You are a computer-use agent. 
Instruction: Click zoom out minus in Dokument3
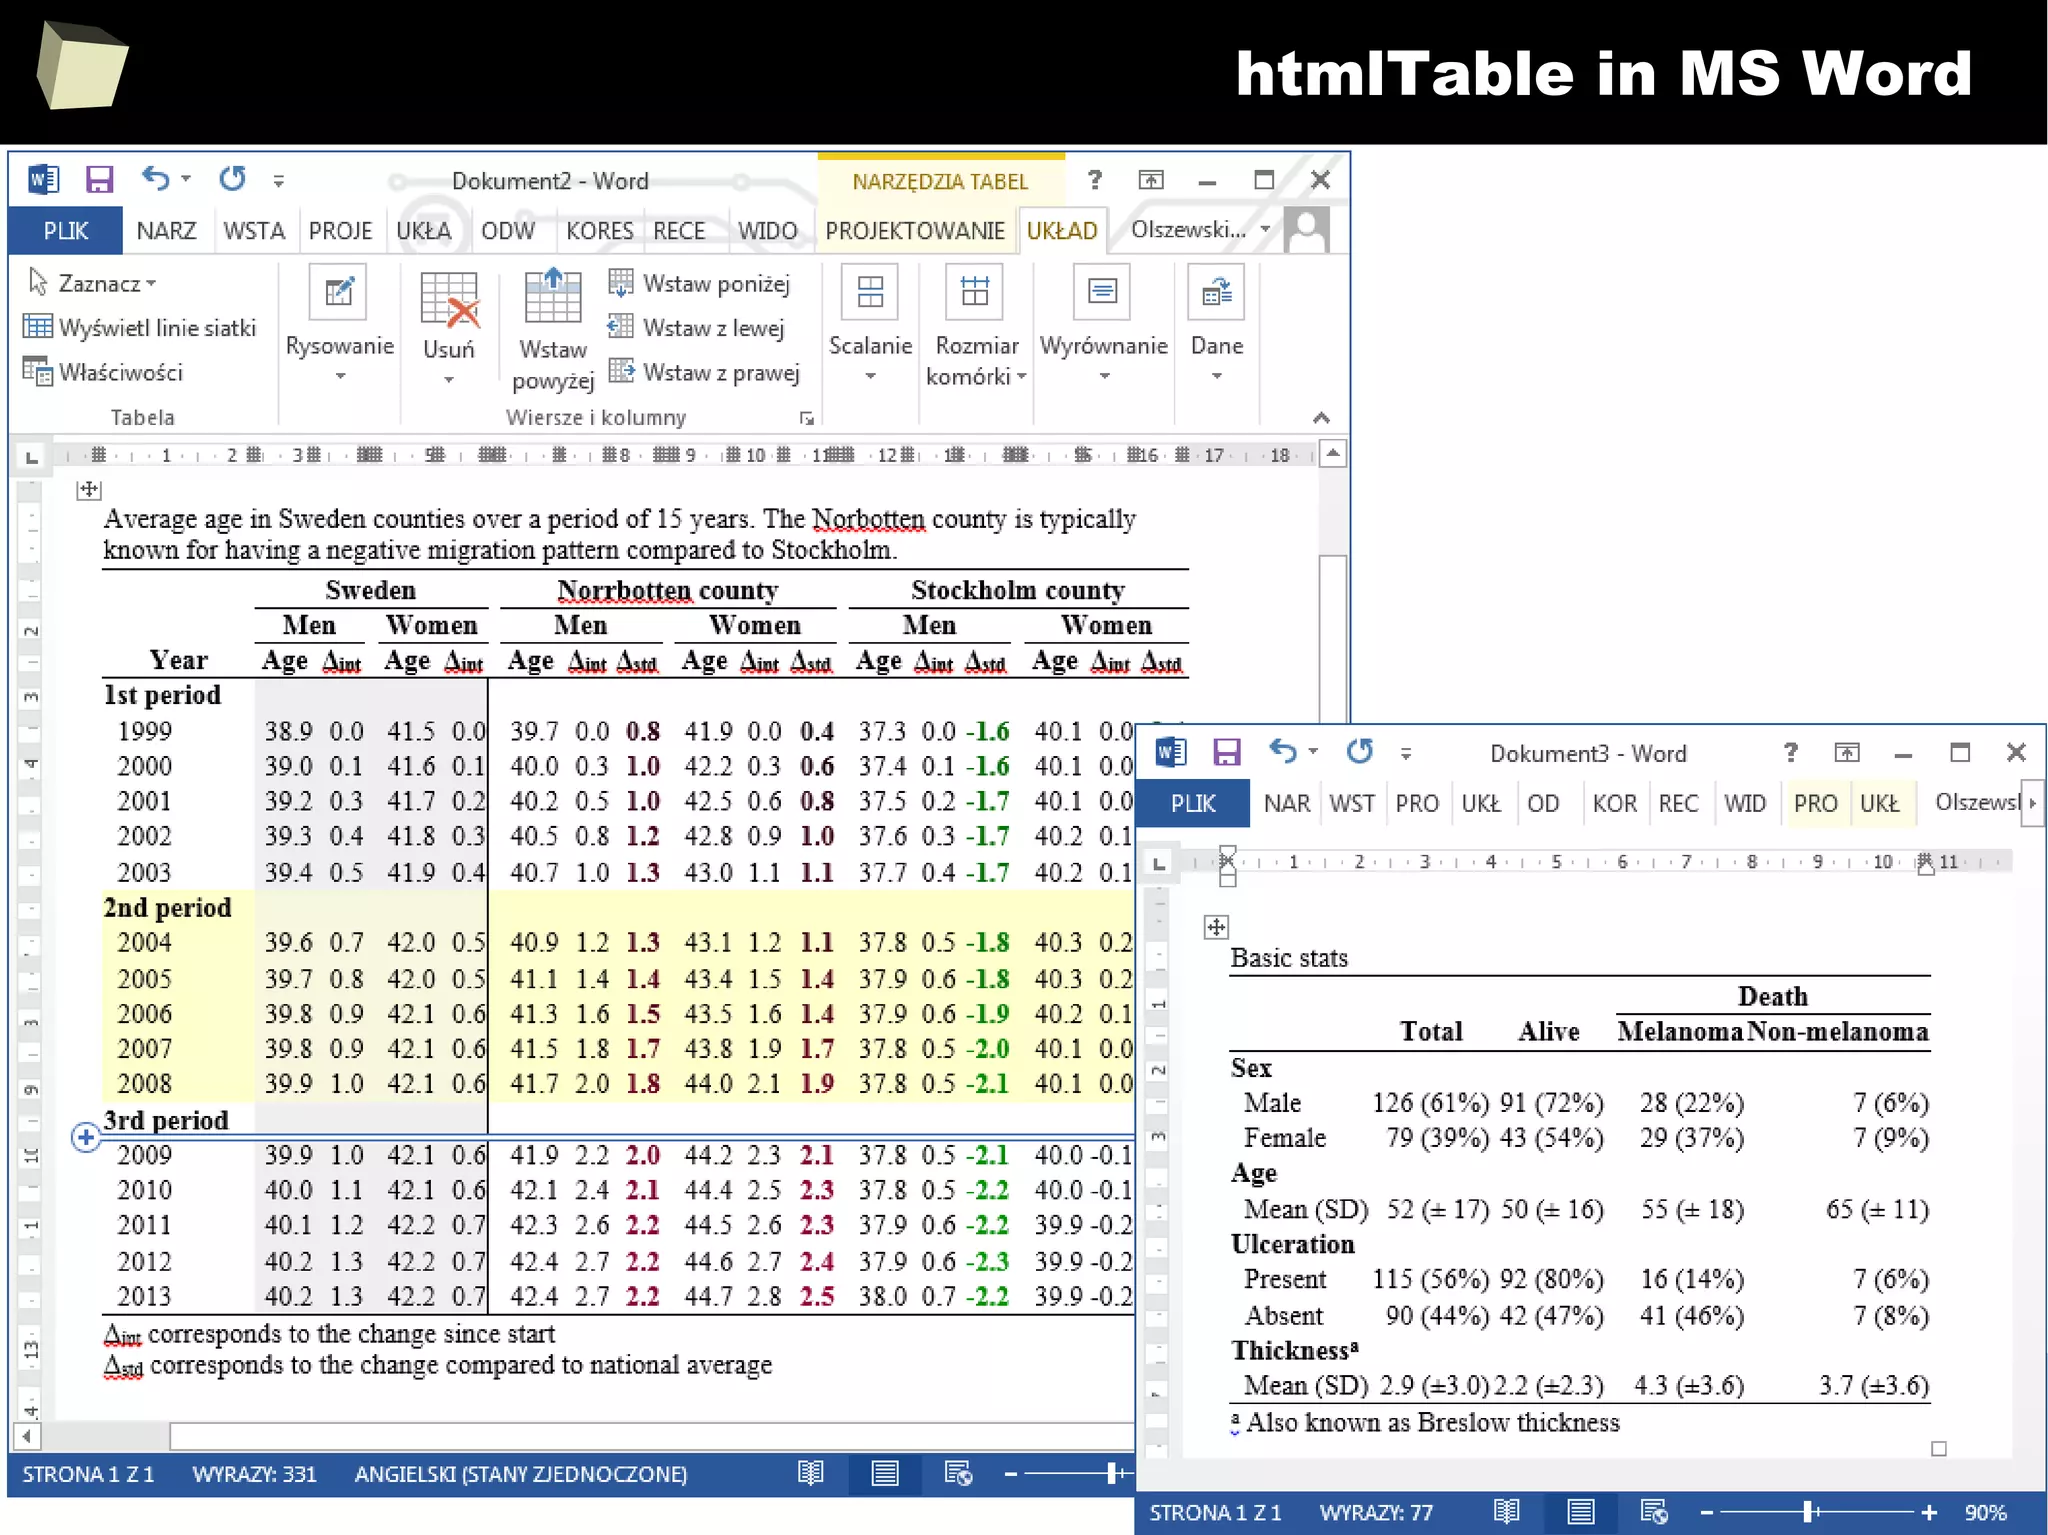1707,1513
